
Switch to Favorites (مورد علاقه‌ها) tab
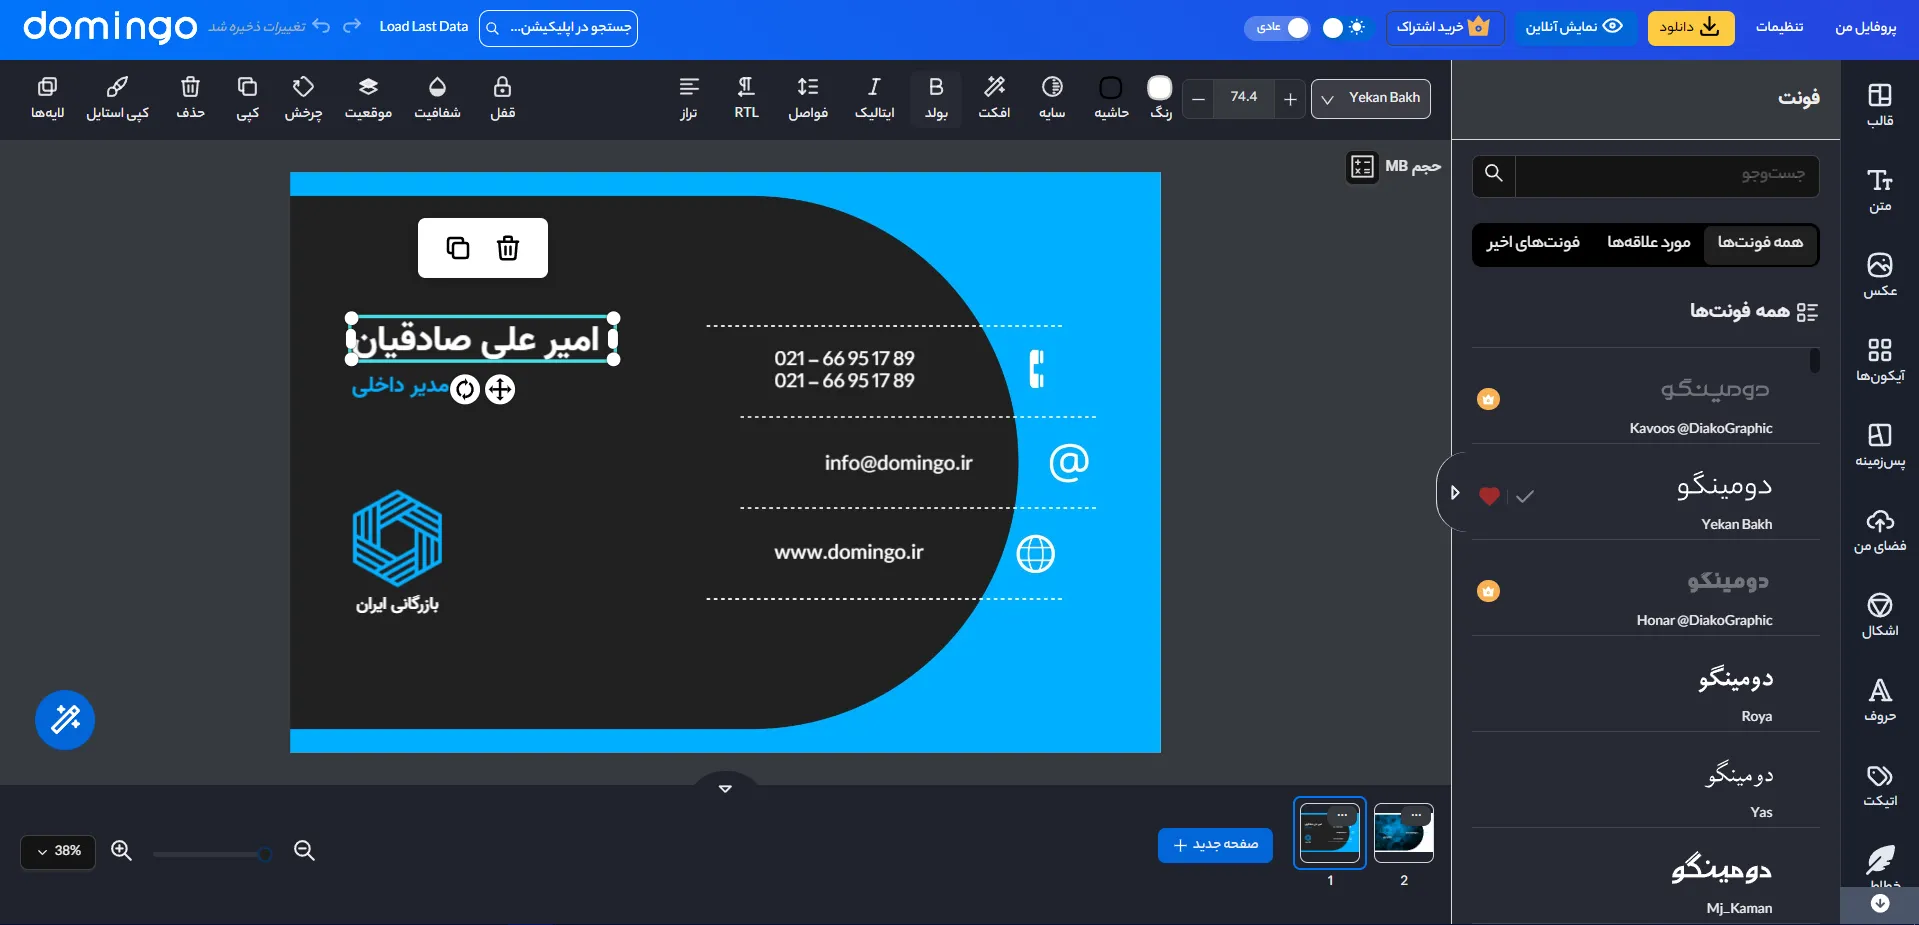pyautogui.click(x=1648, y=243)
